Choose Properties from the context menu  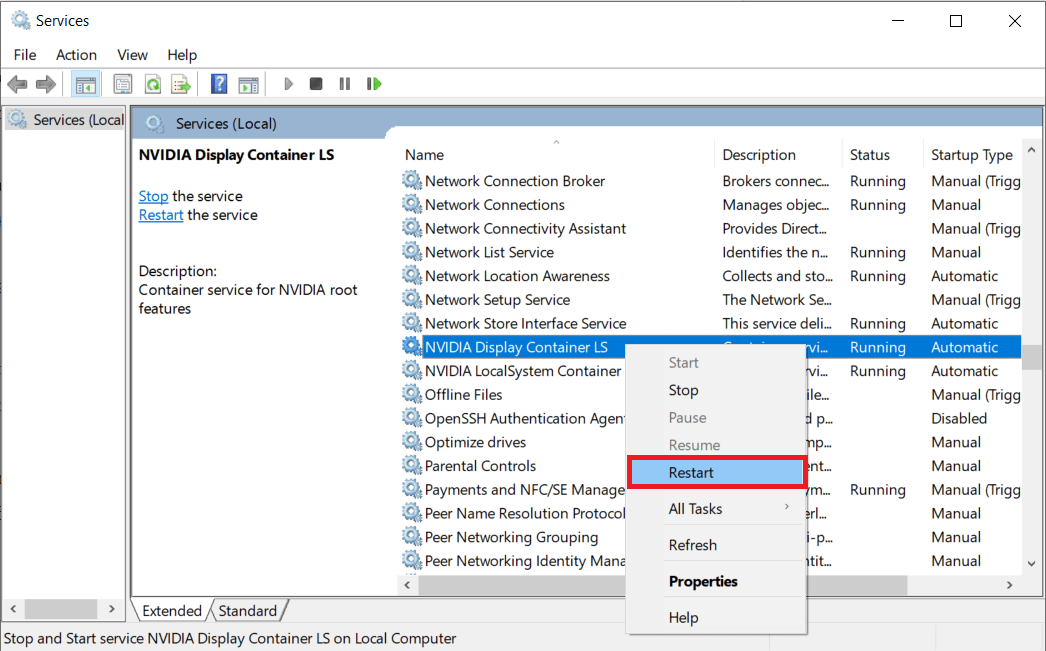[x=716, y=582]
